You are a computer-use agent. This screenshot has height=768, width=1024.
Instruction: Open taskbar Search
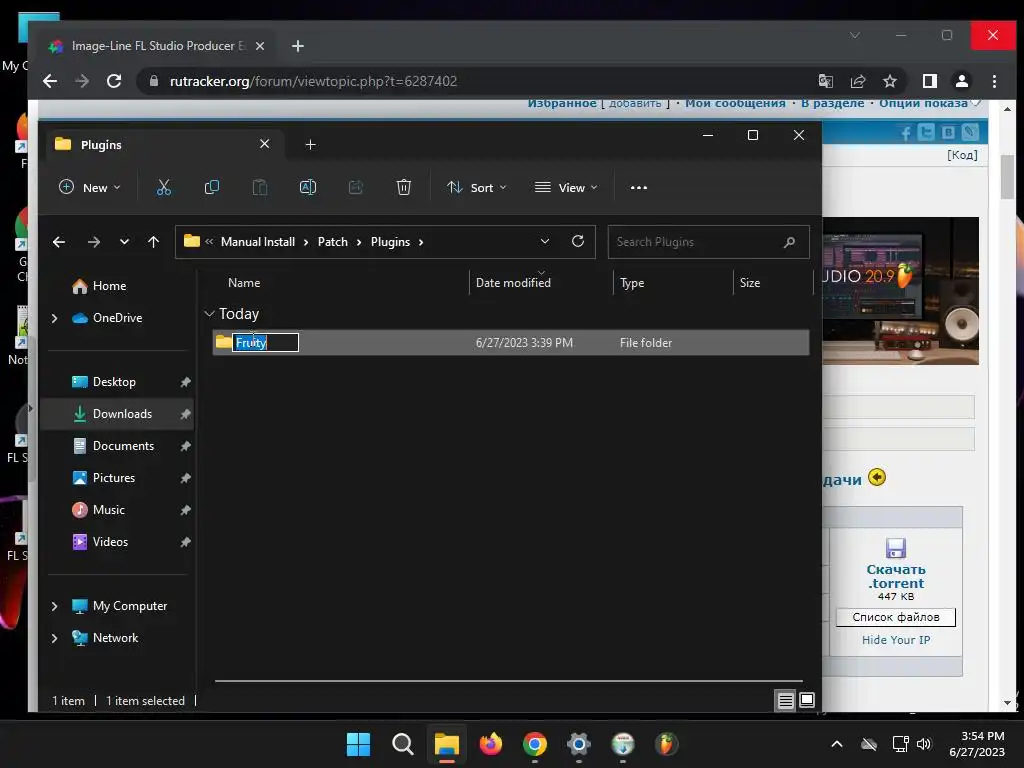point(402,744)
